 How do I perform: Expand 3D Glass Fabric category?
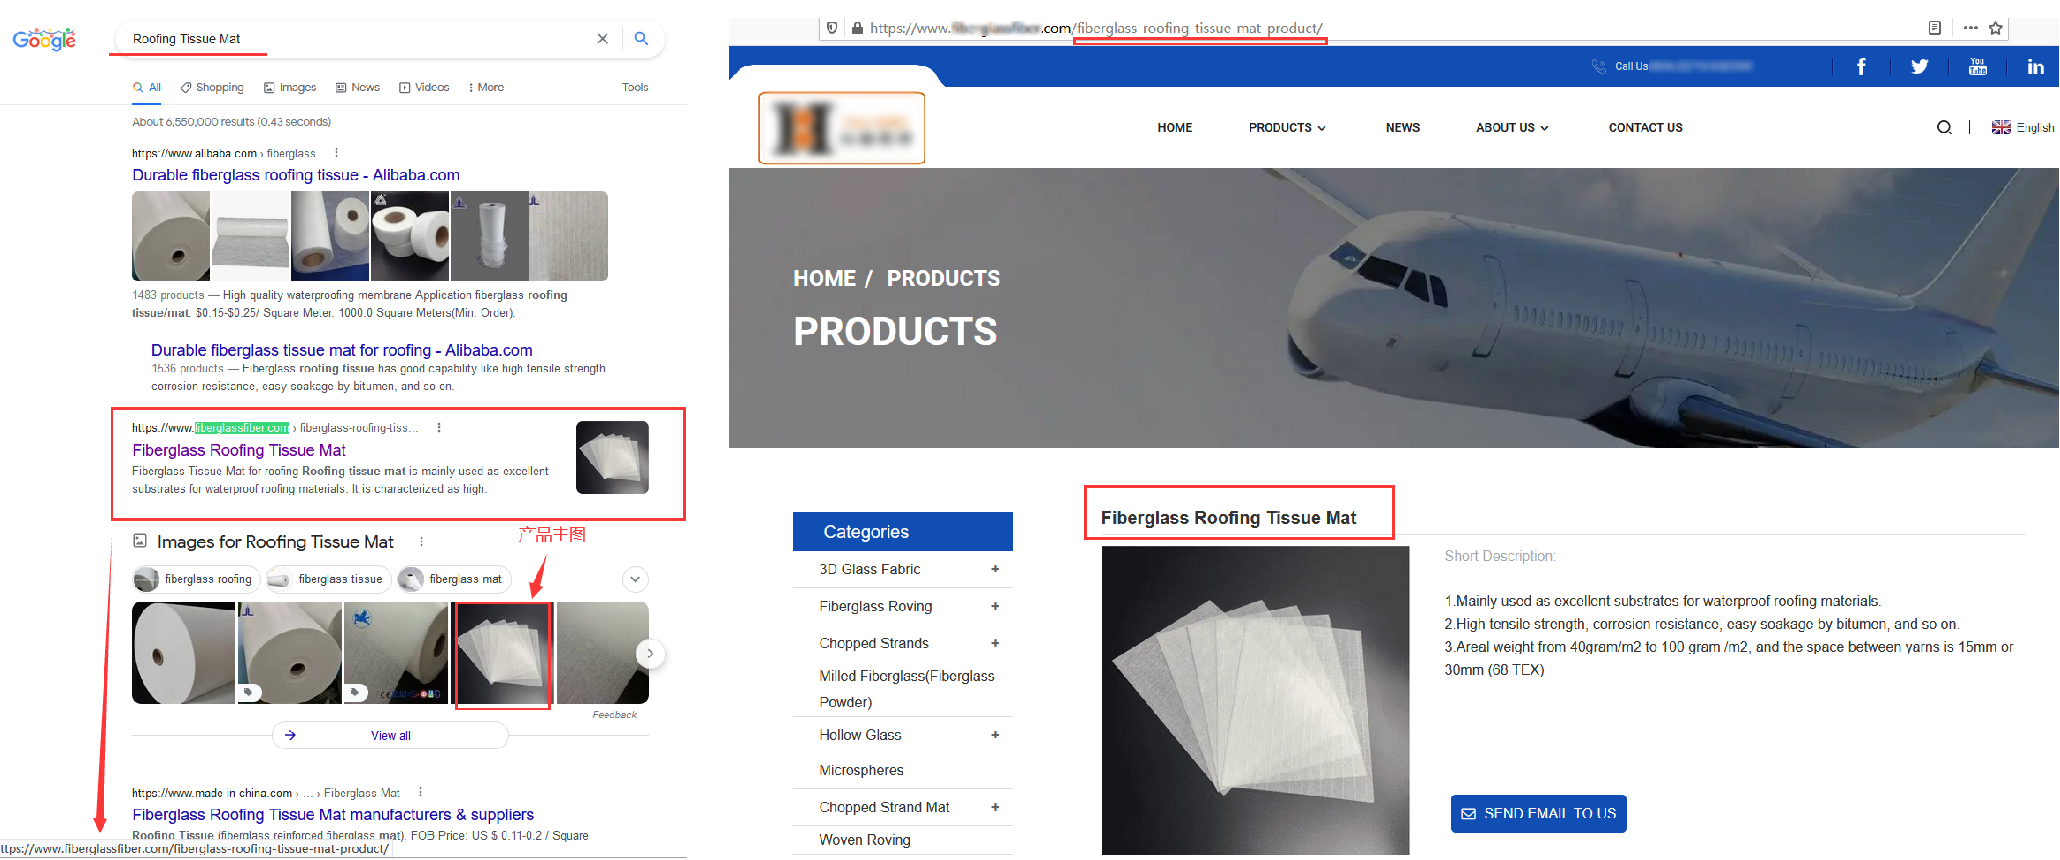coord(995,569)
